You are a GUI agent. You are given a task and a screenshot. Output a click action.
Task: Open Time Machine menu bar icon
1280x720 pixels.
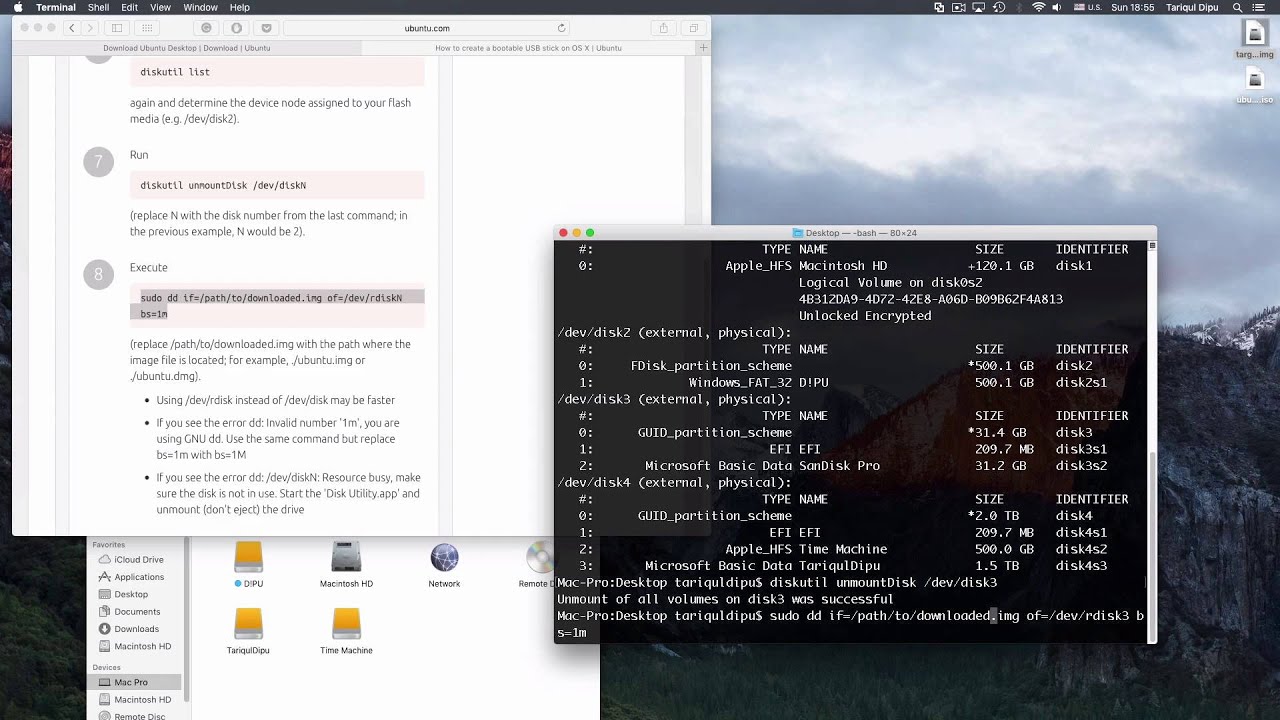(999, 7)
